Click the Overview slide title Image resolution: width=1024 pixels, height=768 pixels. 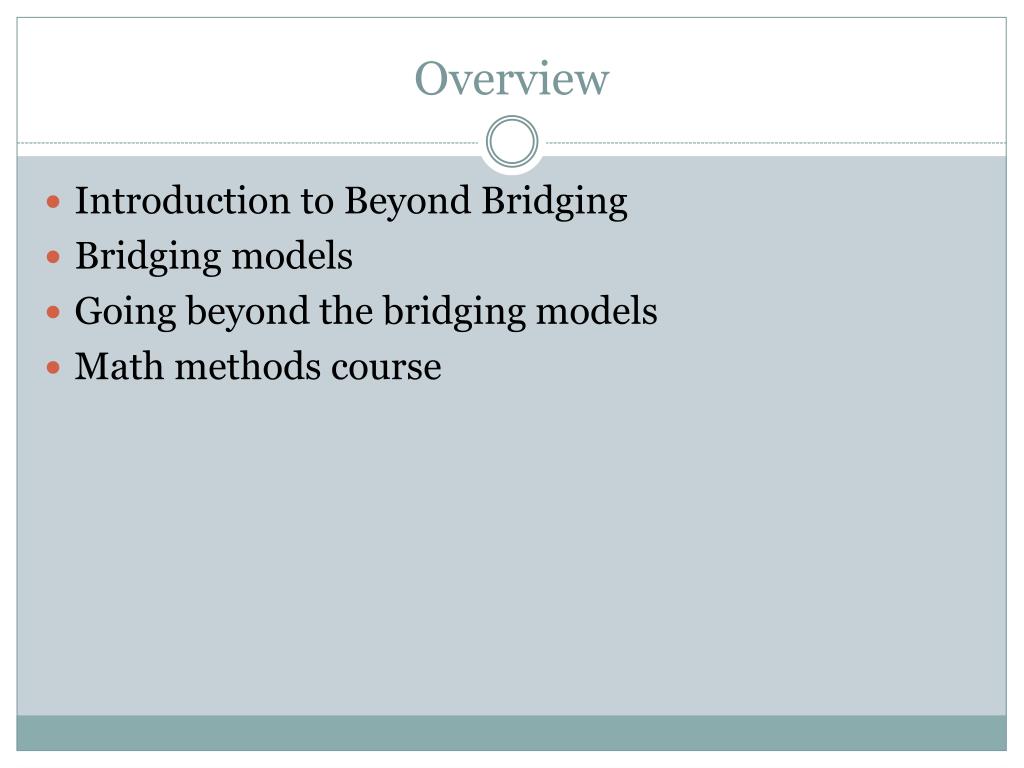512,78
